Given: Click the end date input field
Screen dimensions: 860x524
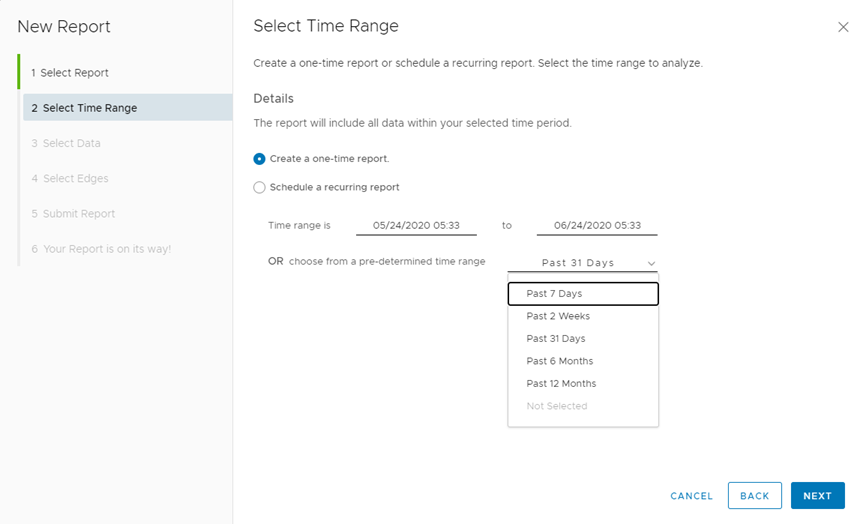Looking at the screenshot, I should pyautogui.click(x=597, y=226).
